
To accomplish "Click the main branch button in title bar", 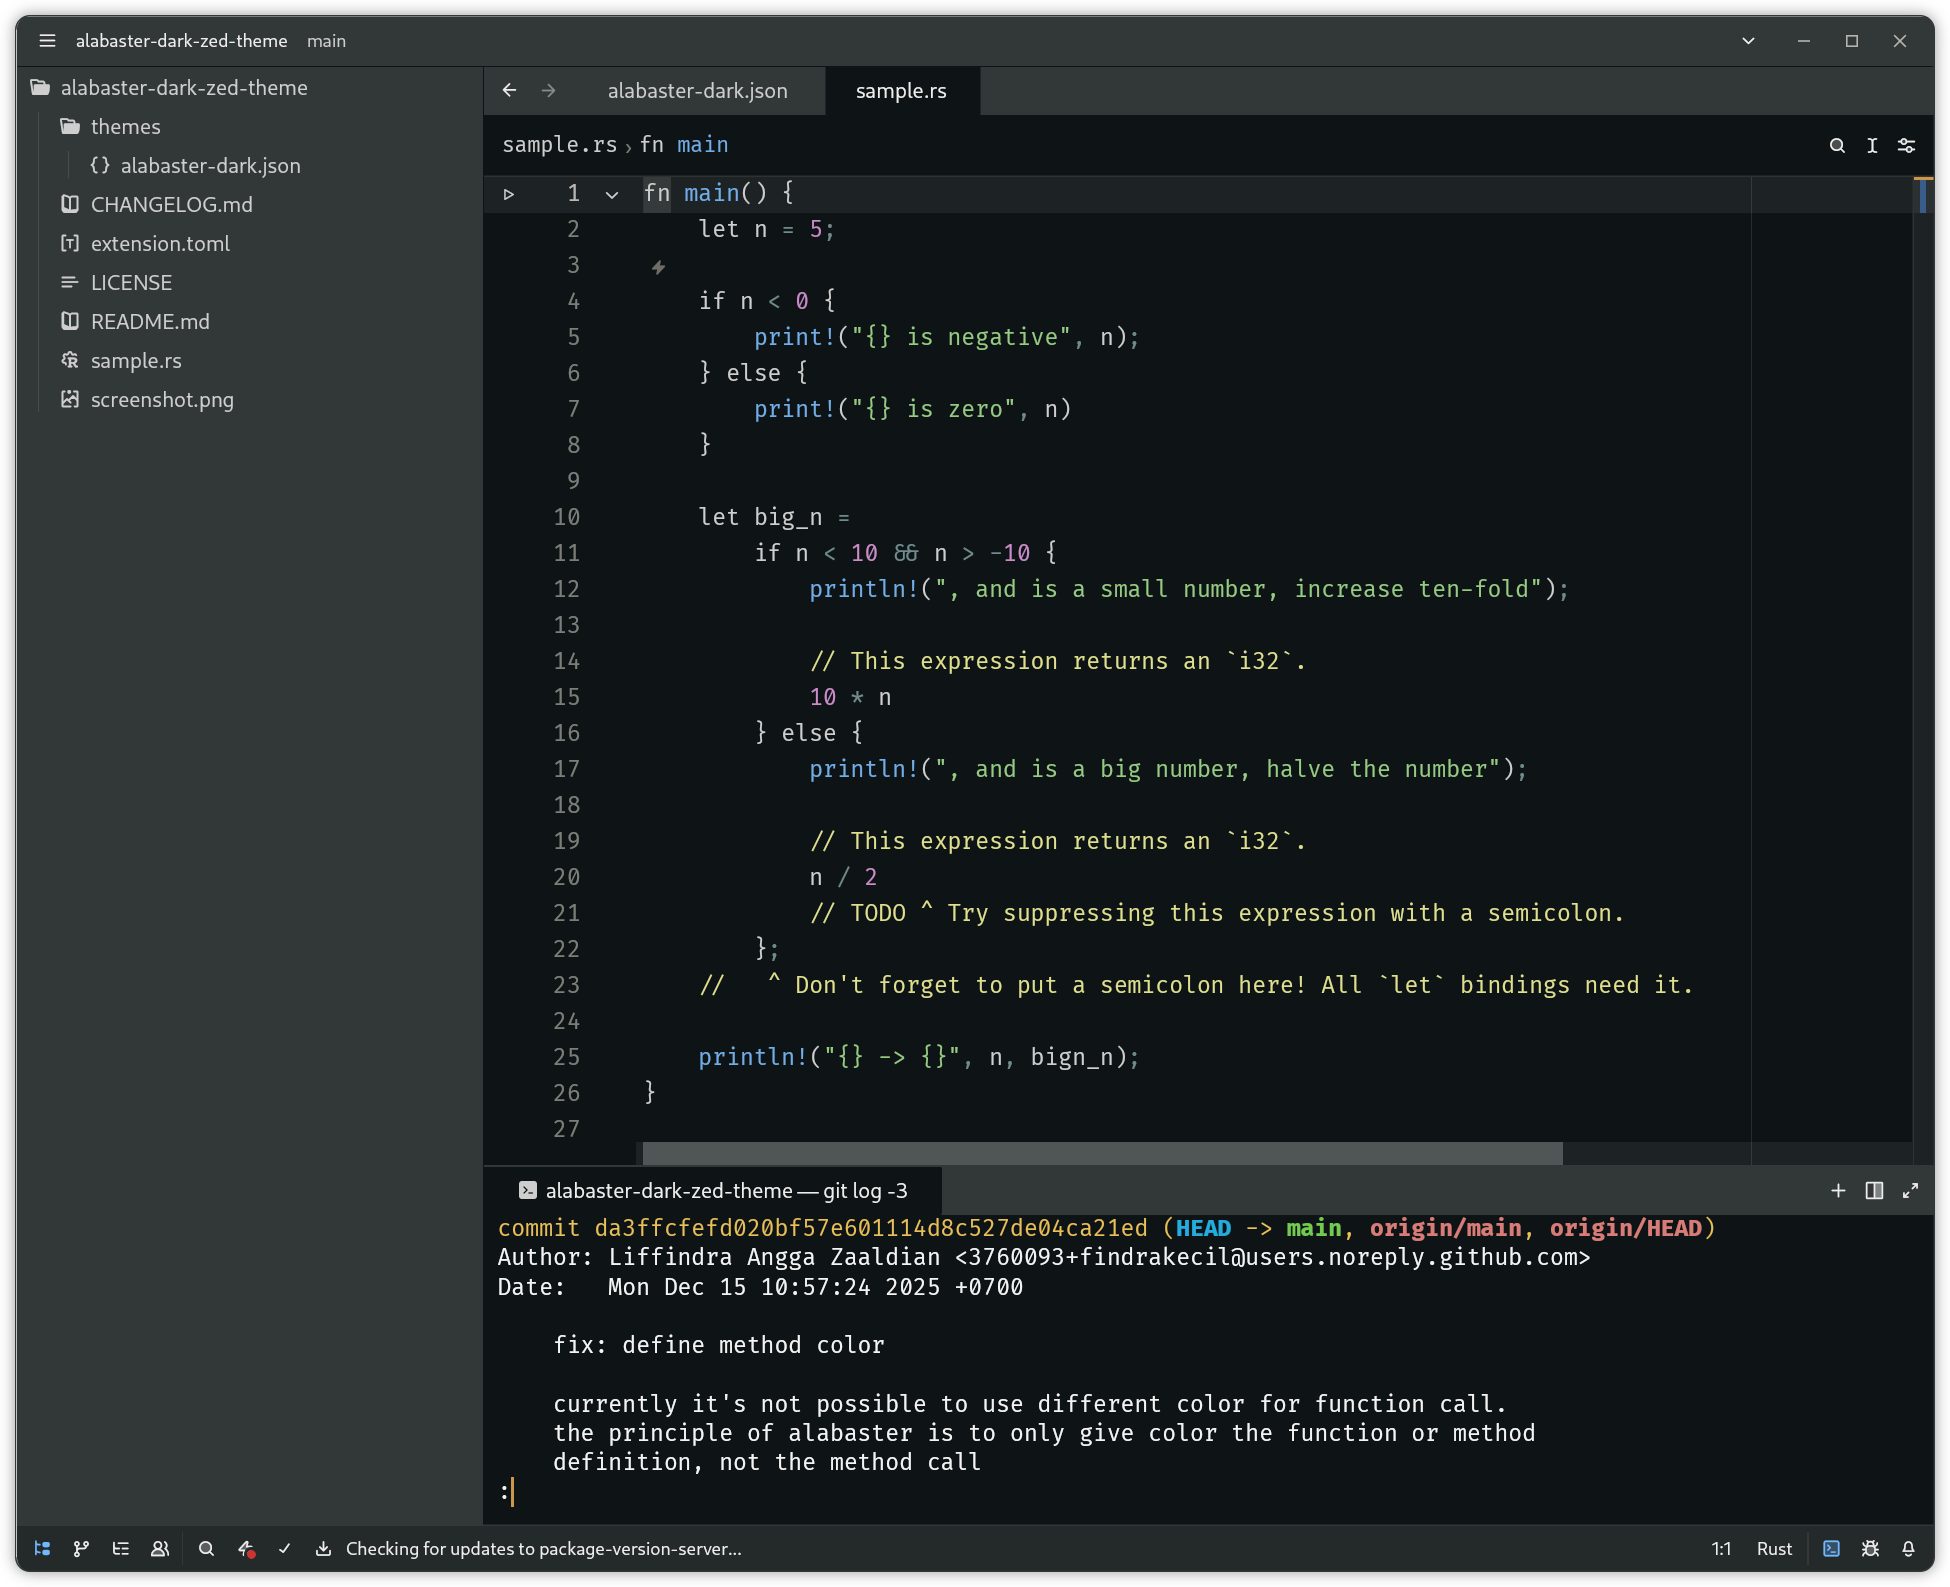I will [326, 41].
